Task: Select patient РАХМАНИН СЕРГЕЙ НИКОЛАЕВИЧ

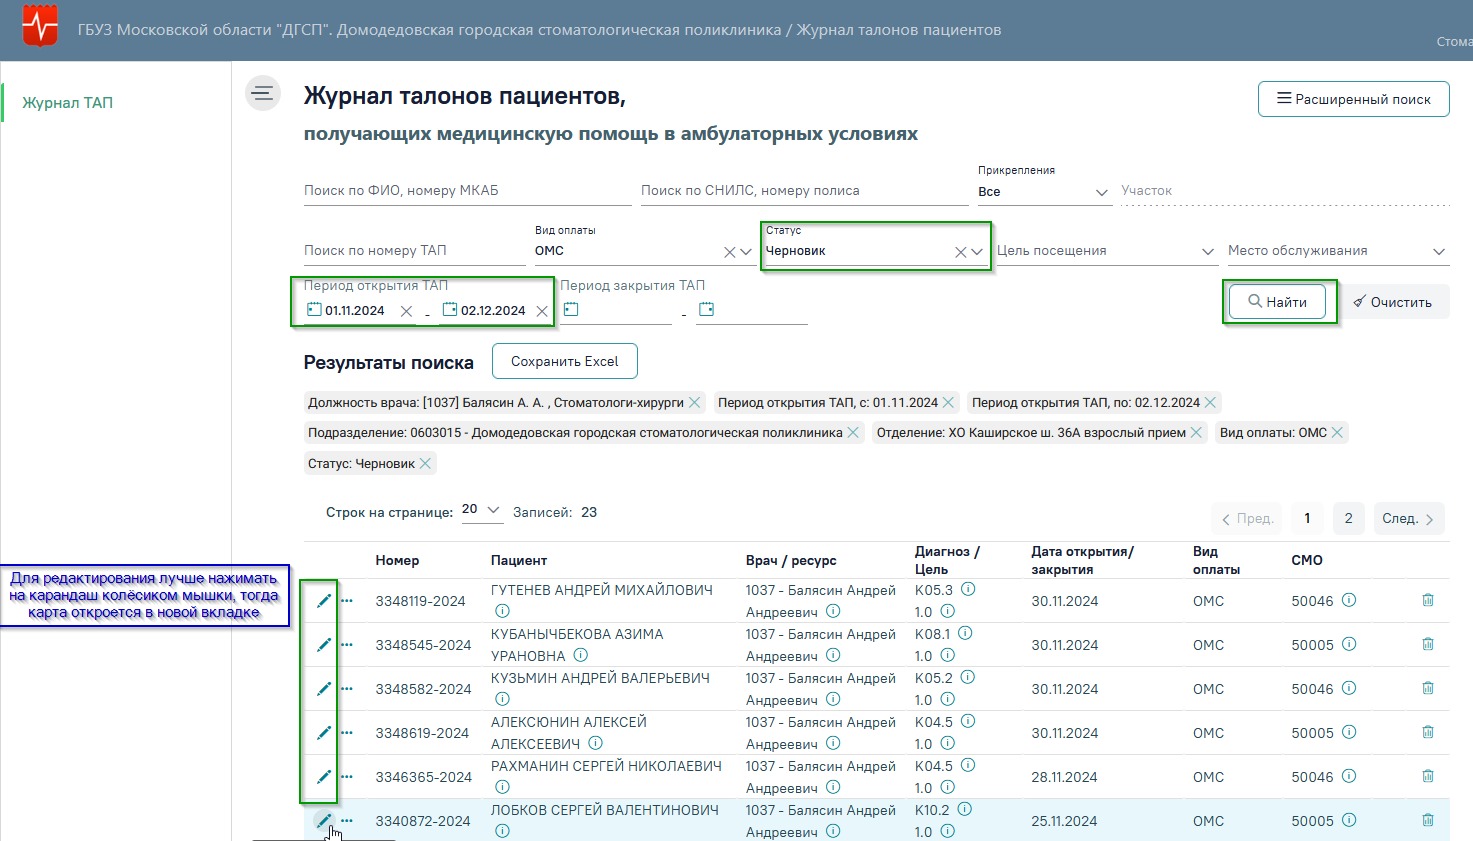Action: point(606,766)
